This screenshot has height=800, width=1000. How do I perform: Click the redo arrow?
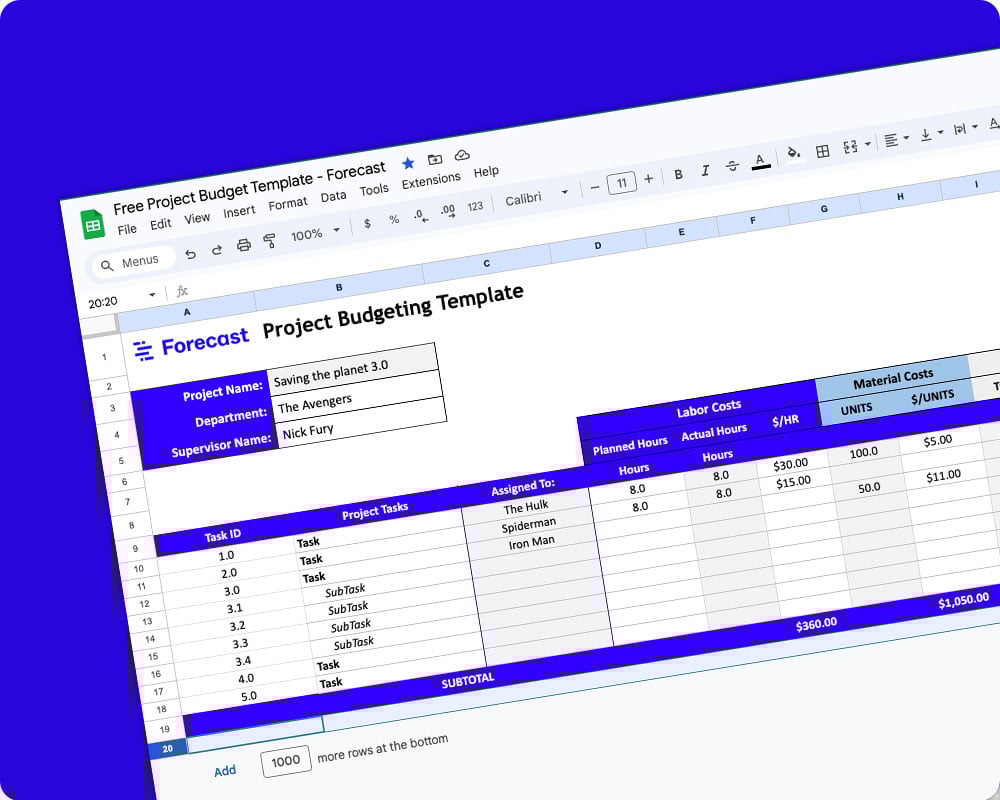click(217, 249)
